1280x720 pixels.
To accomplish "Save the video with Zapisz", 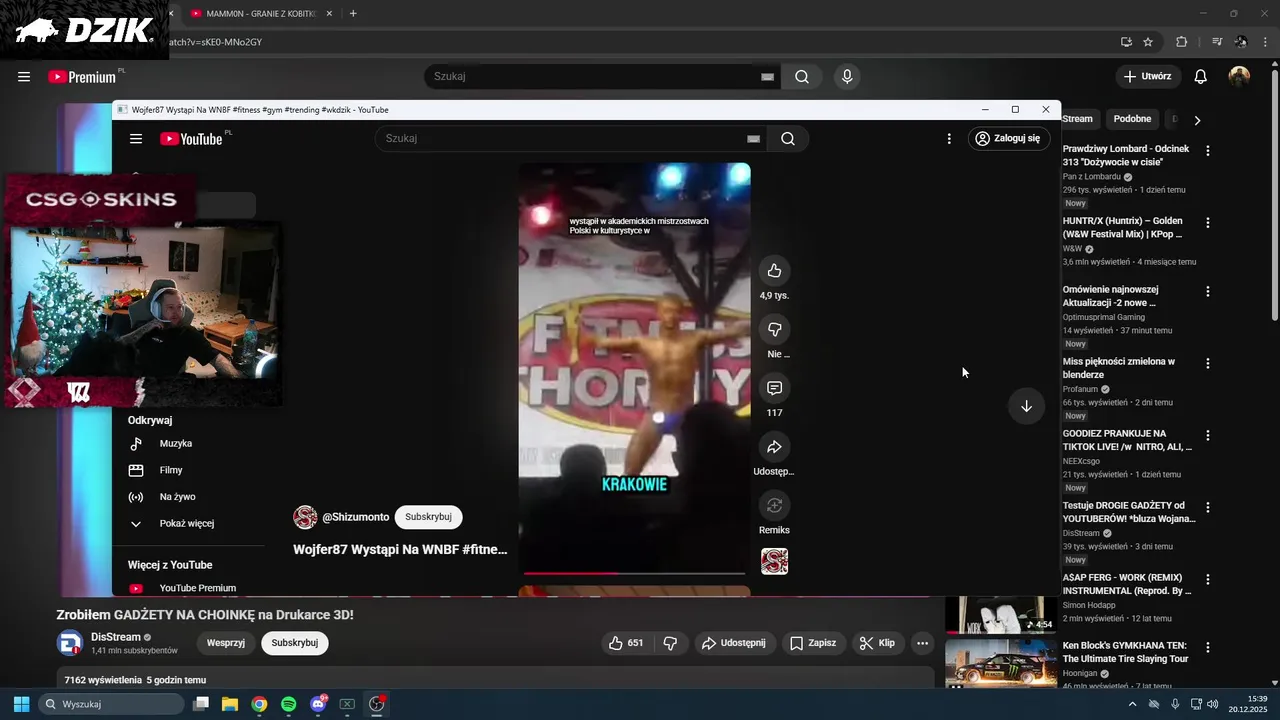I will 813,643.
